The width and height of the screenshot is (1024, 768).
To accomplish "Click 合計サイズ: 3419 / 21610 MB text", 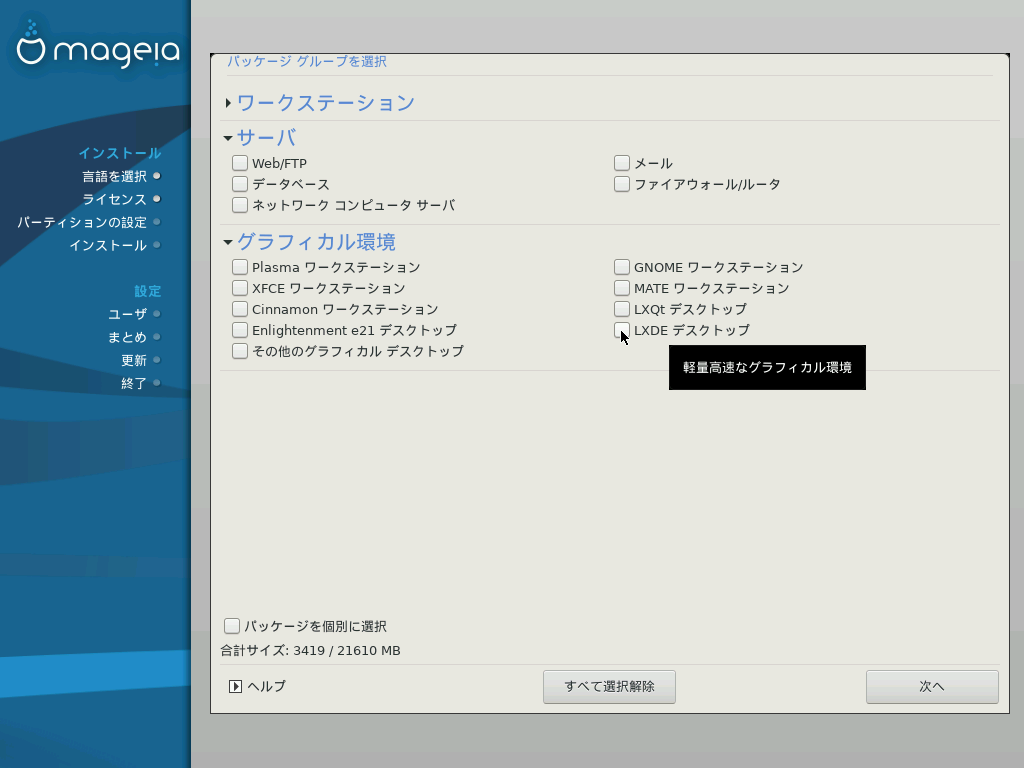I will point(310,650).
